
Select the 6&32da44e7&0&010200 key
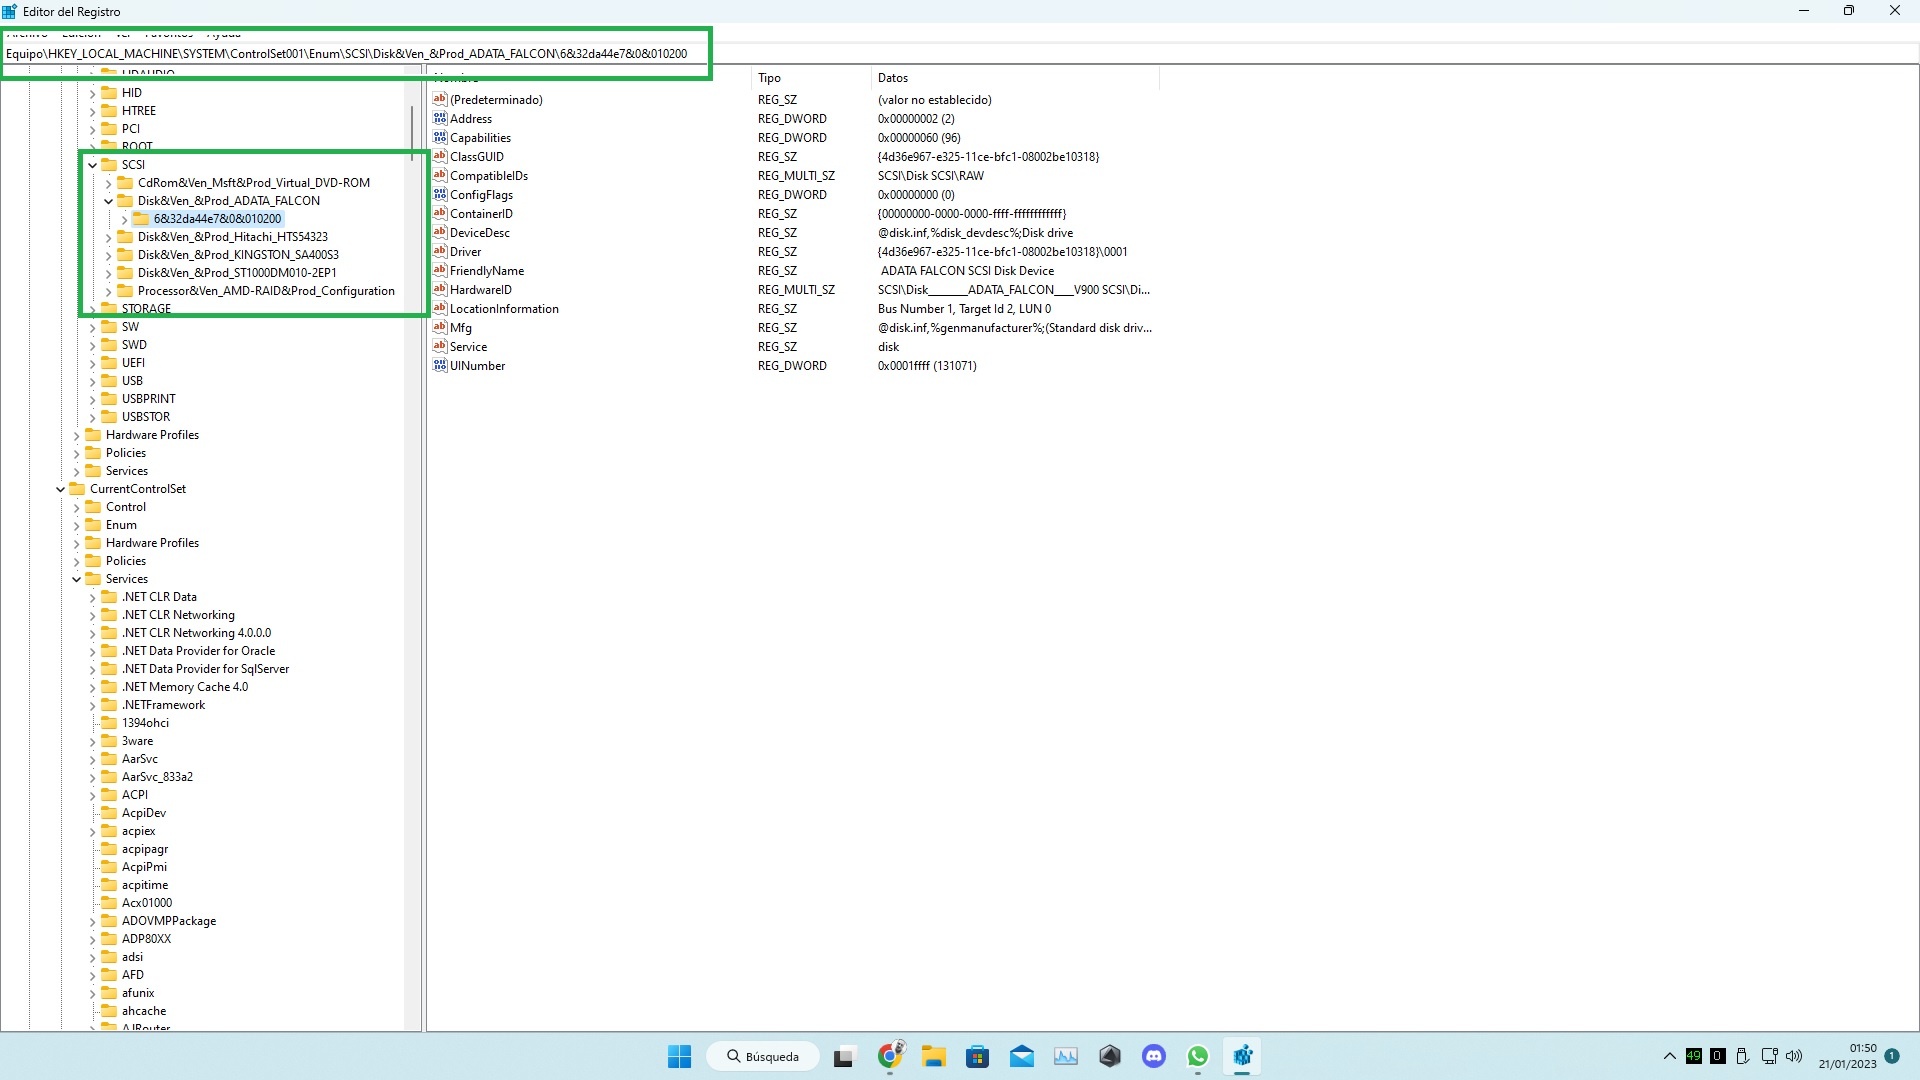click(x=217, y=218)
